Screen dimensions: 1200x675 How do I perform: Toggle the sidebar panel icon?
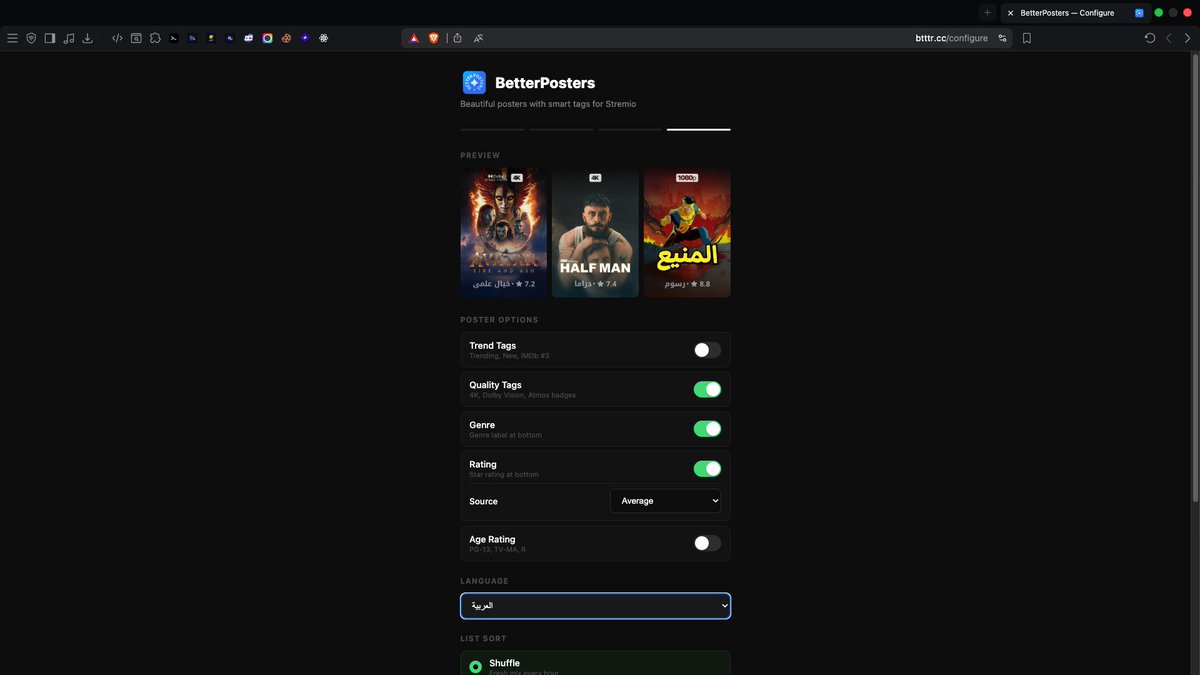pyautogui.click(x=50, y=38)
